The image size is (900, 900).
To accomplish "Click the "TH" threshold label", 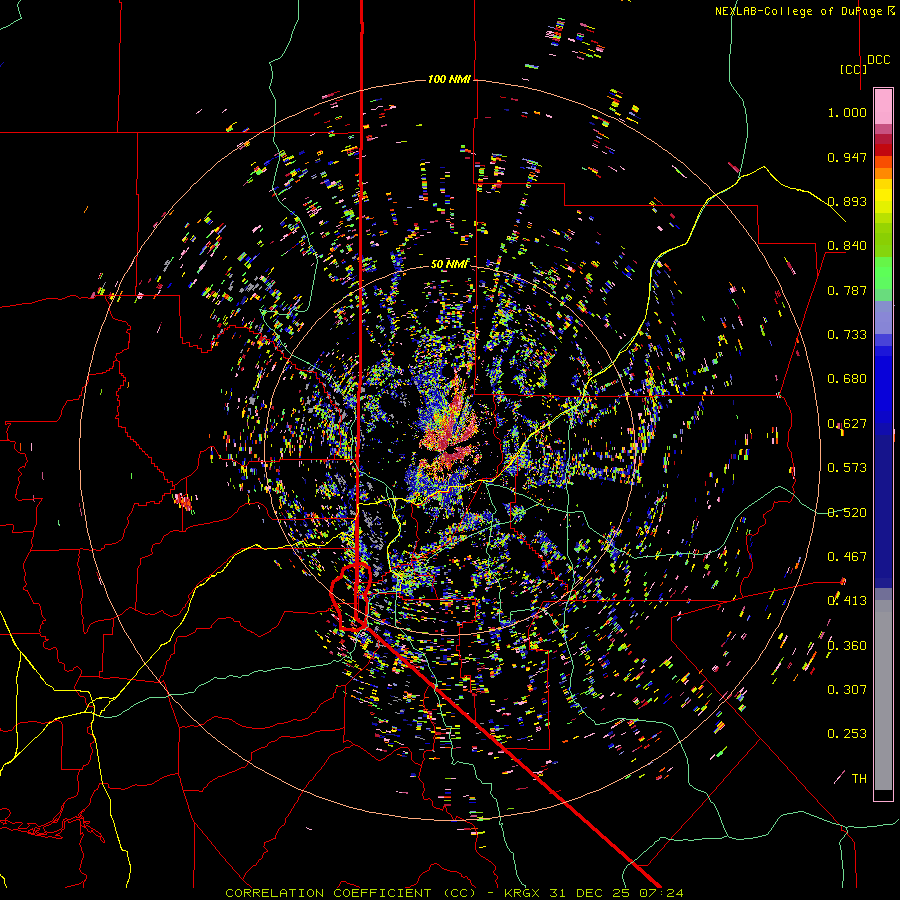I will [859, 779].
